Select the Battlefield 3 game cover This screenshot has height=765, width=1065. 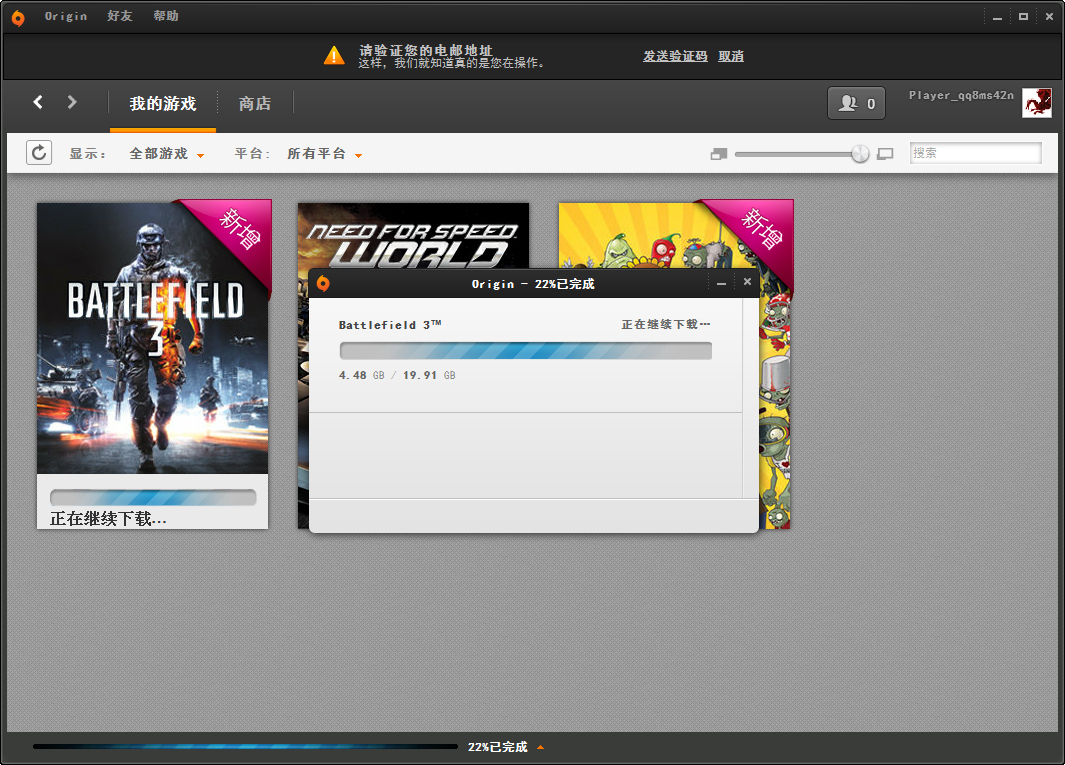point(152,338)
